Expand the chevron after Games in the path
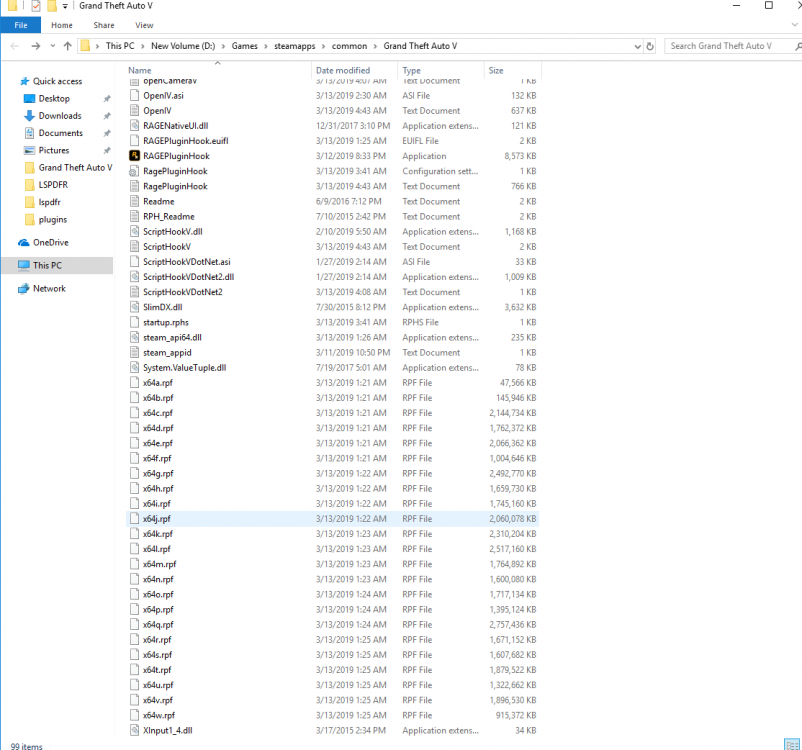 [x=265, y=46]
